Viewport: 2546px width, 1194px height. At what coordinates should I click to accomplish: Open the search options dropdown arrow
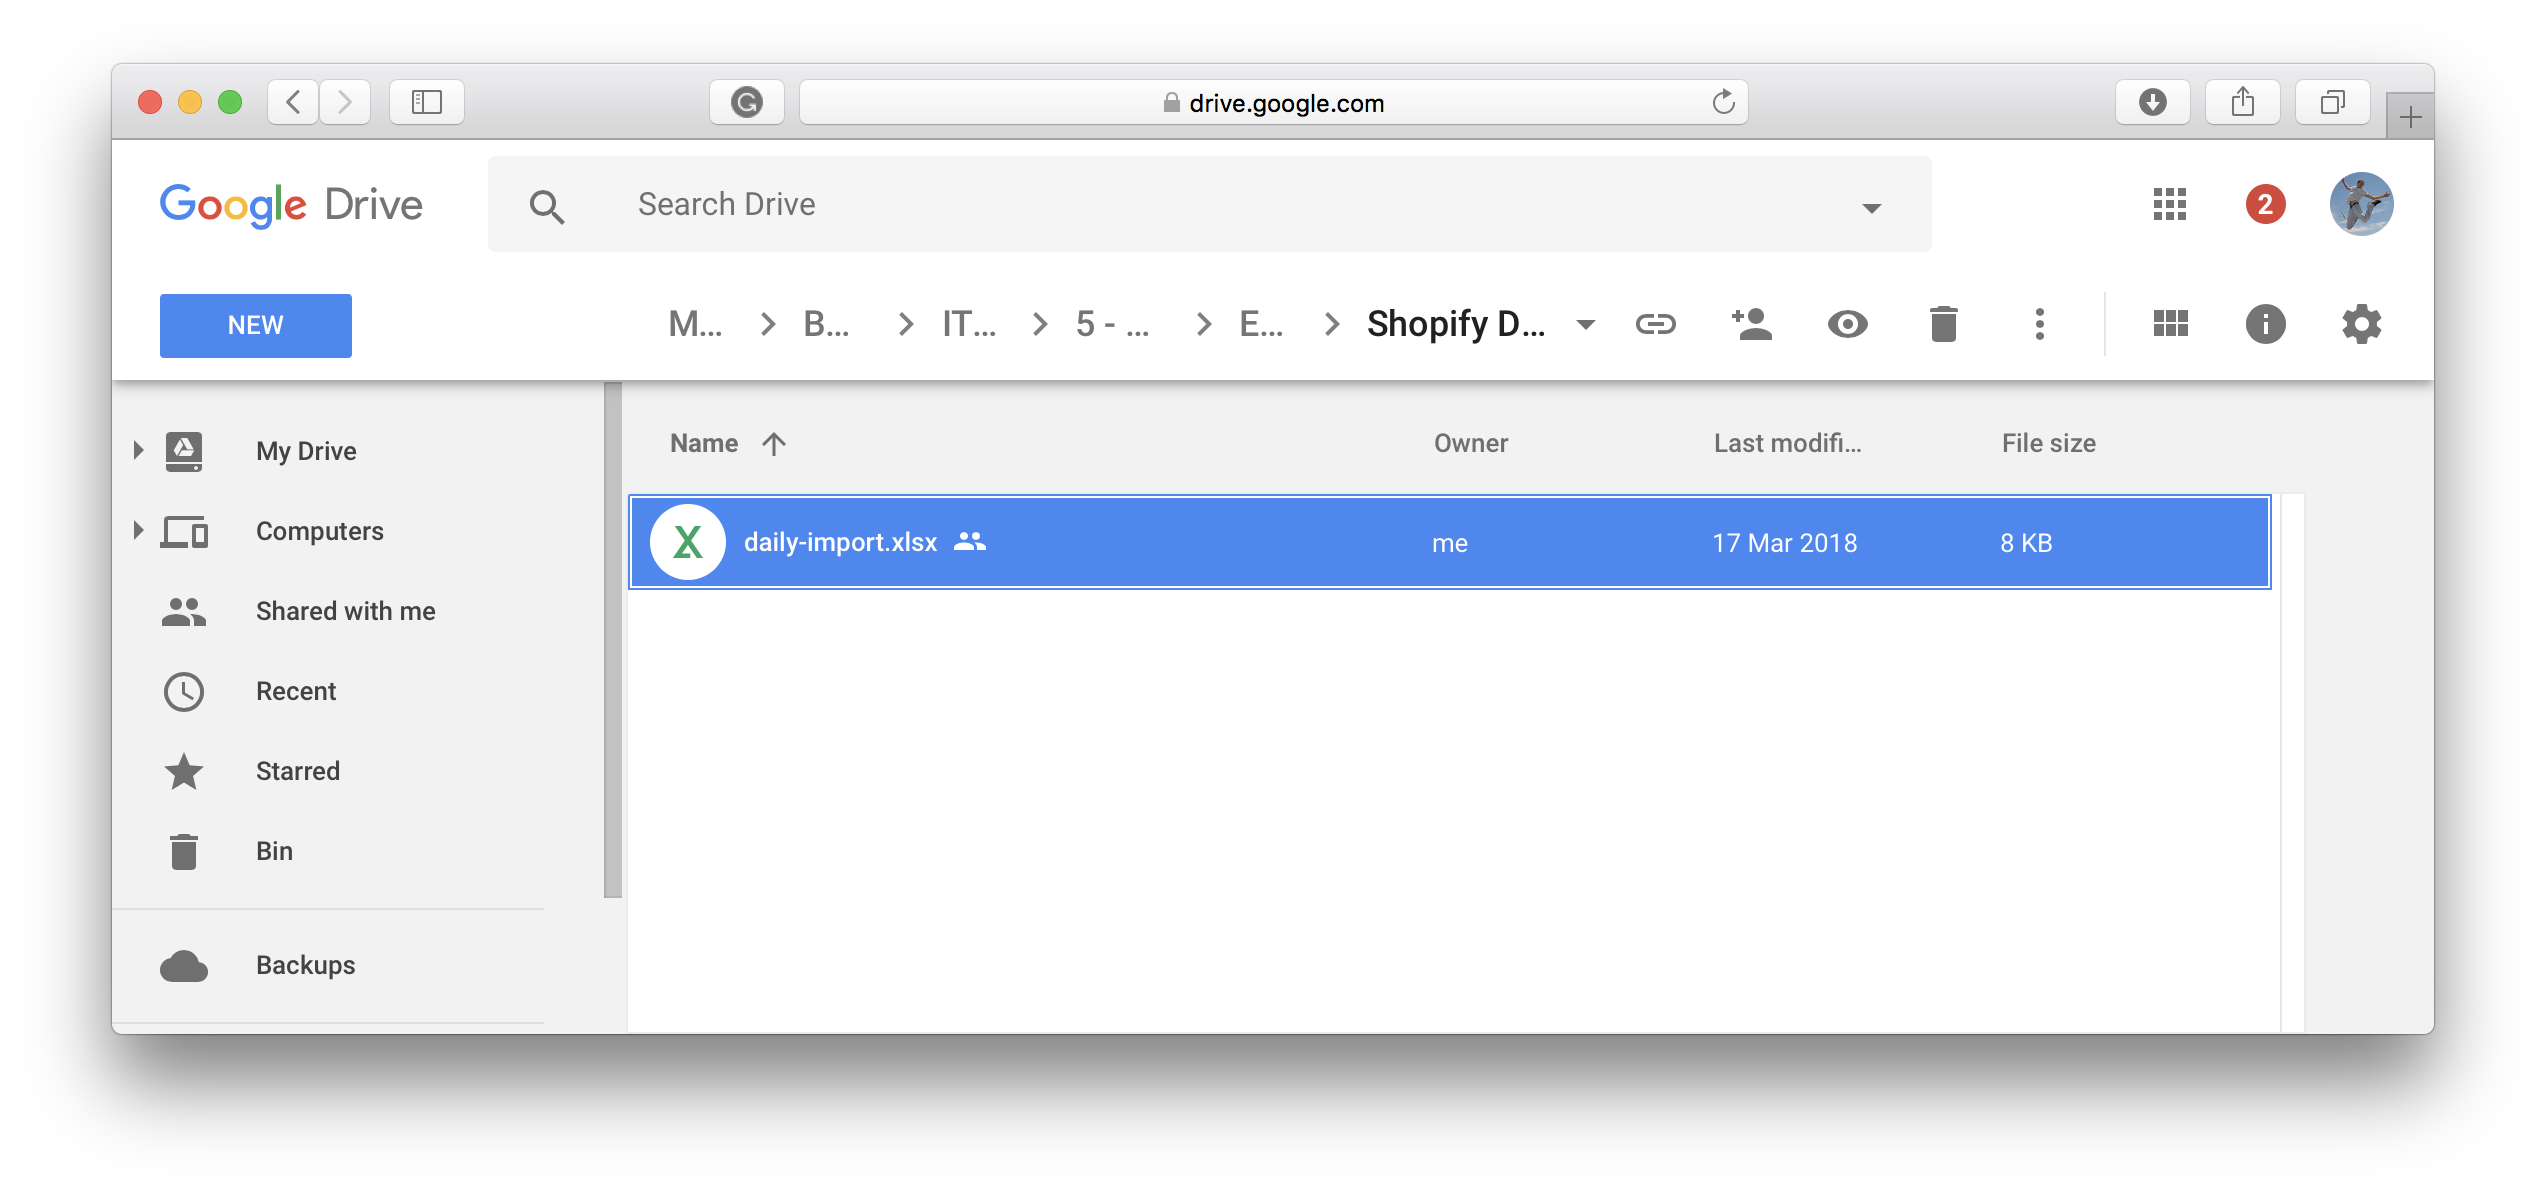[1871, 208]
